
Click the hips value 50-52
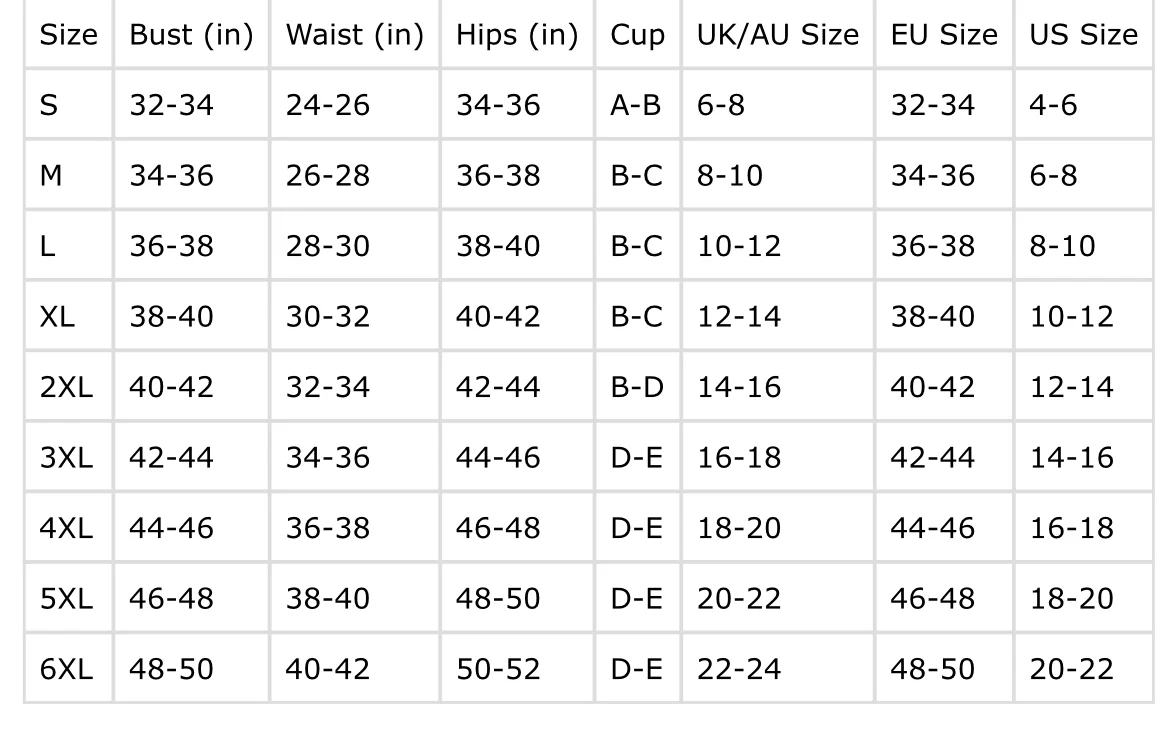[x=498, y=669]
